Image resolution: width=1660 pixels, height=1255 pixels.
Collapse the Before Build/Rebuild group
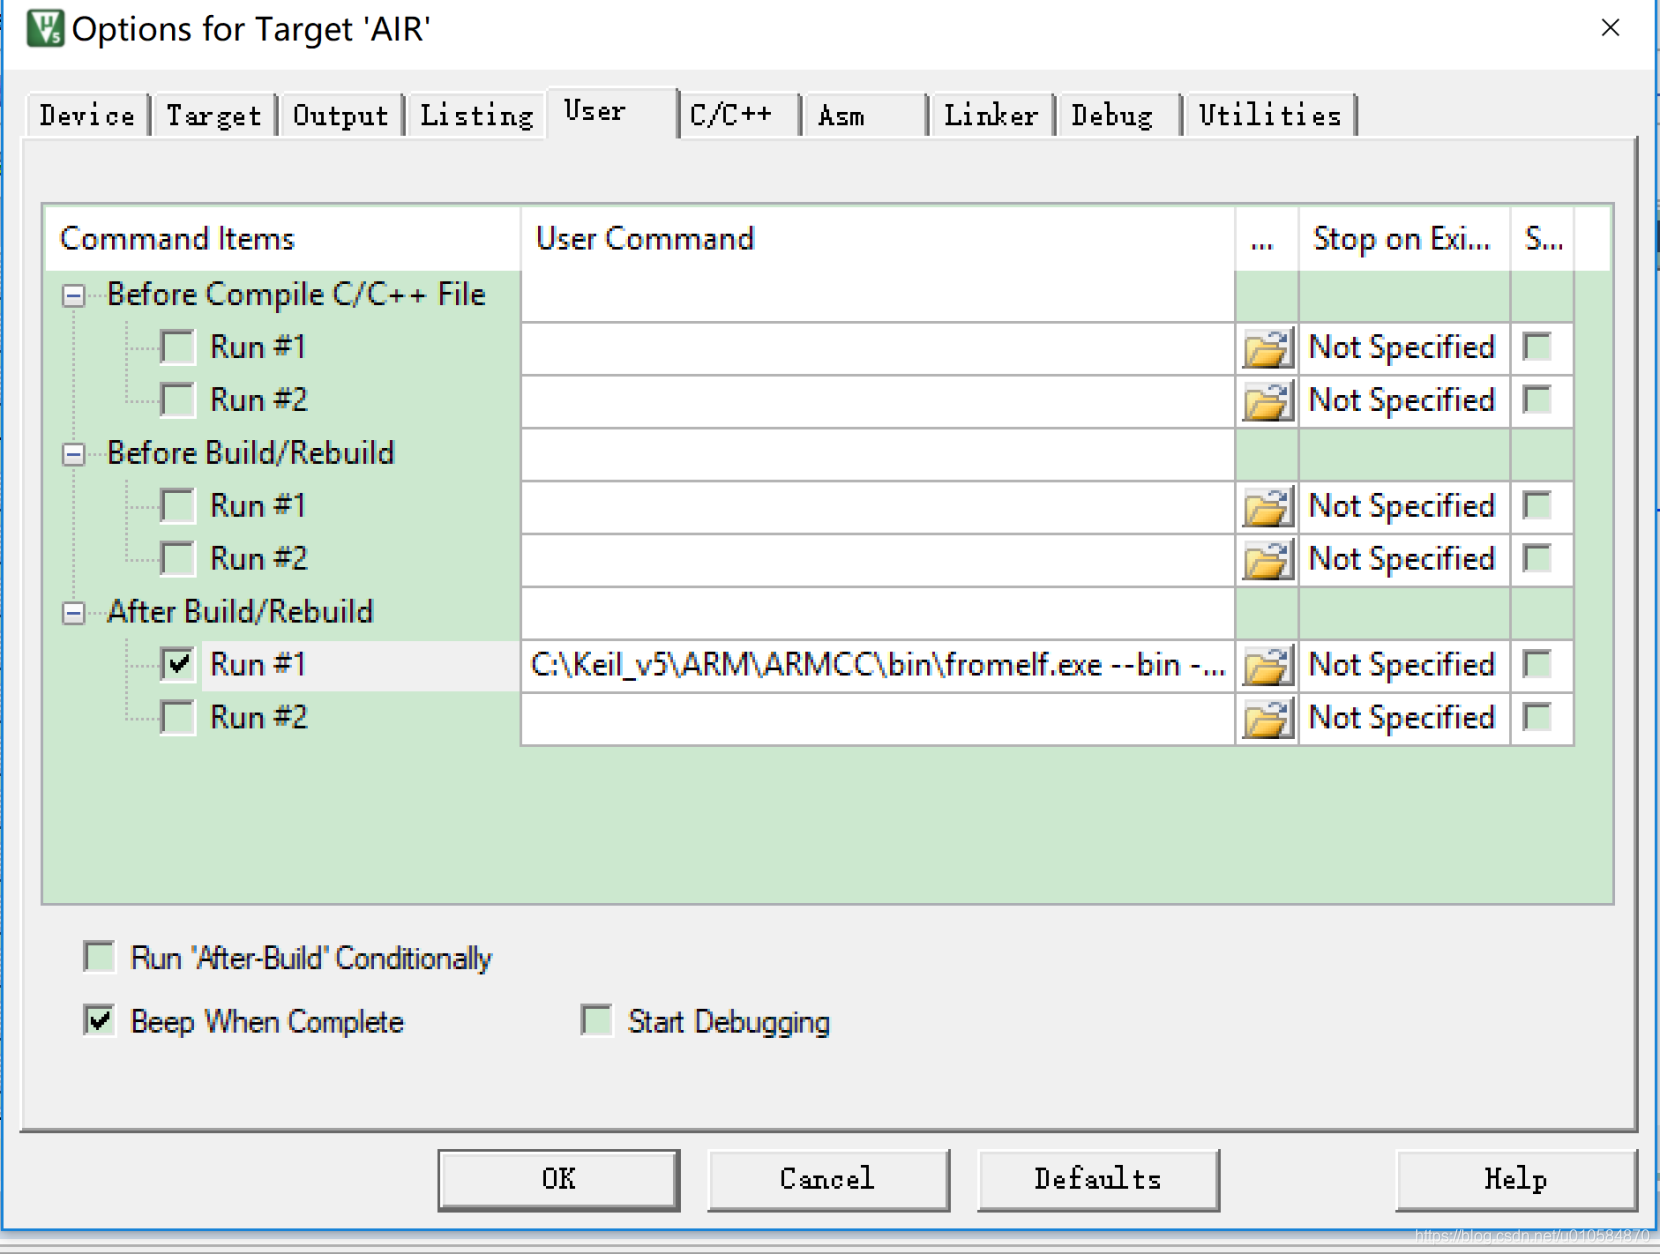click(73, 454)
